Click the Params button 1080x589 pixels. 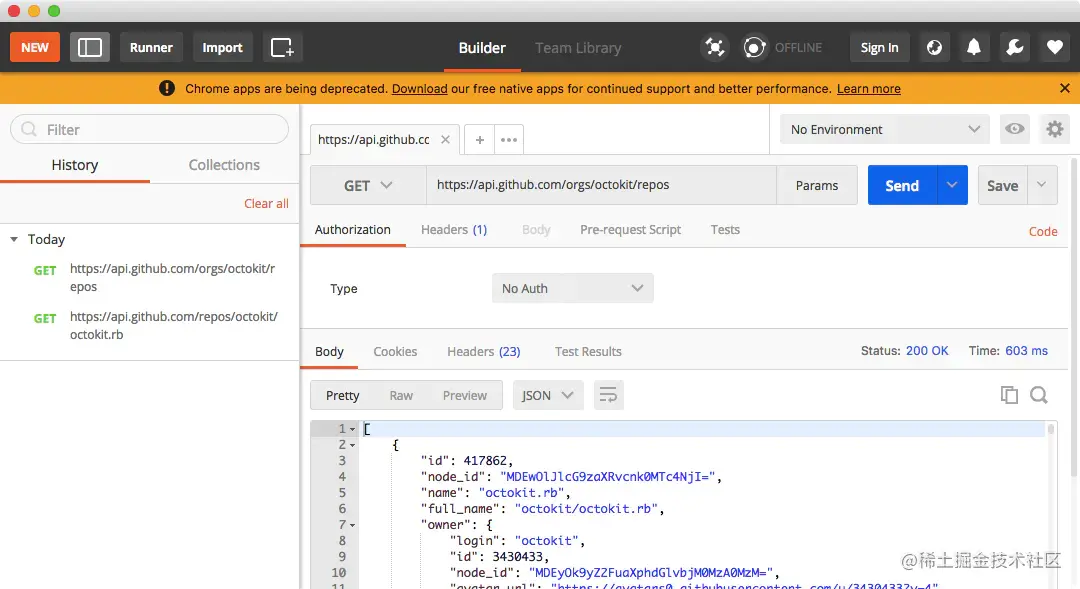click(x=817, y=185)
